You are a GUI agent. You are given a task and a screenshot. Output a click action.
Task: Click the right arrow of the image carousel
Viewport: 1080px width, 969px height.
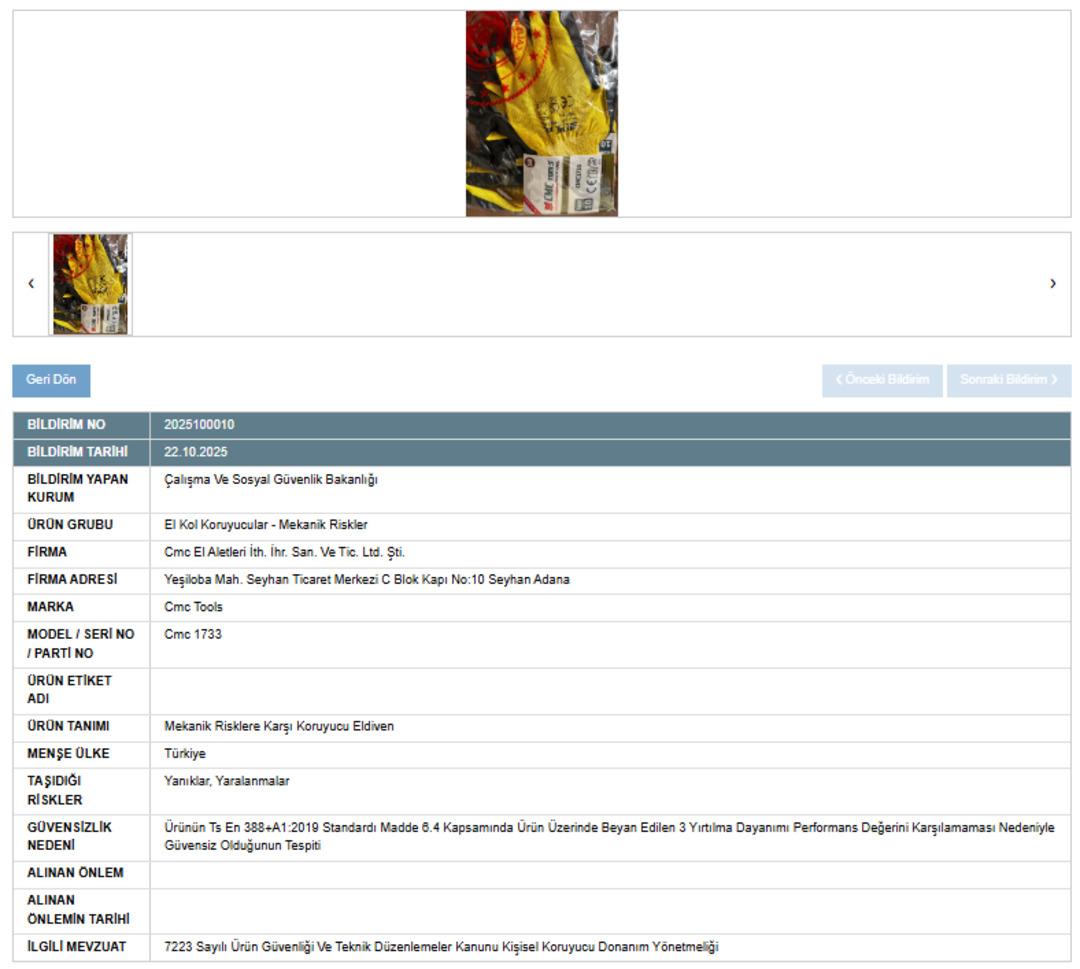coord(1052,284)
